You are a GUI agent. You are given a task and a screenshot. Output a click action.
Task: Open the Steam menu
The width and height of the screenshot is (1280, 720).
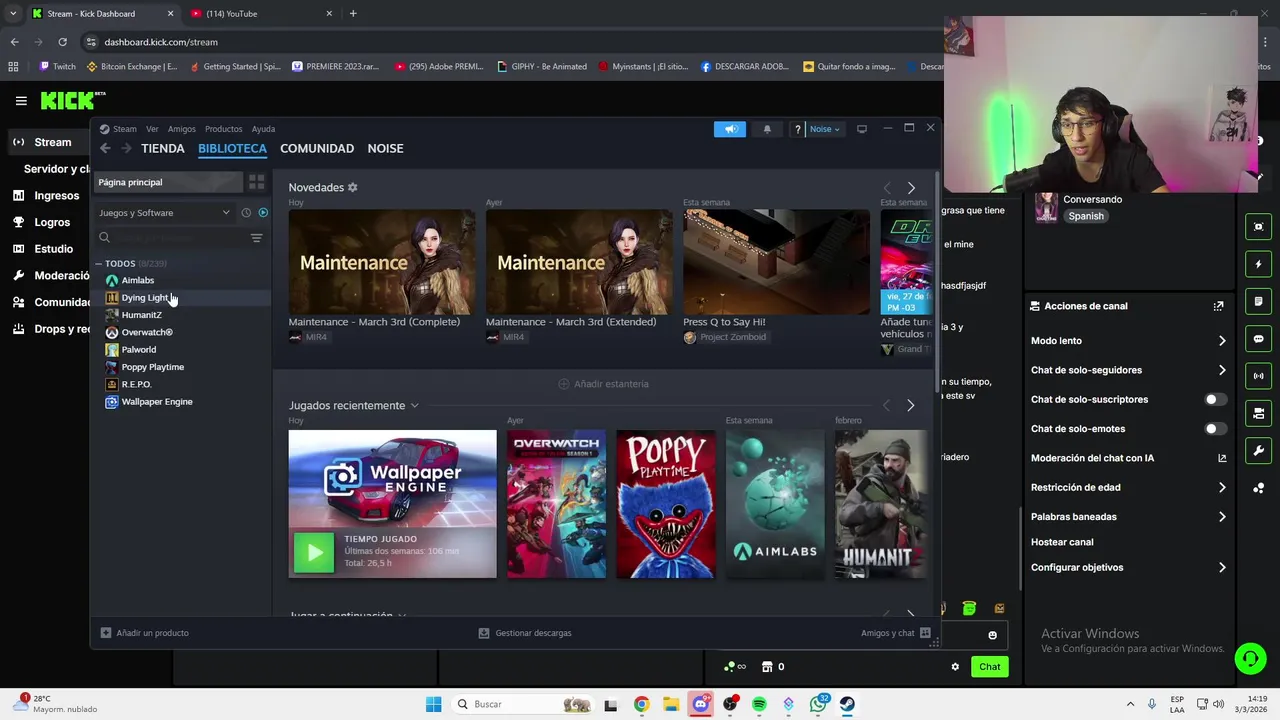[x=125, y=129]
